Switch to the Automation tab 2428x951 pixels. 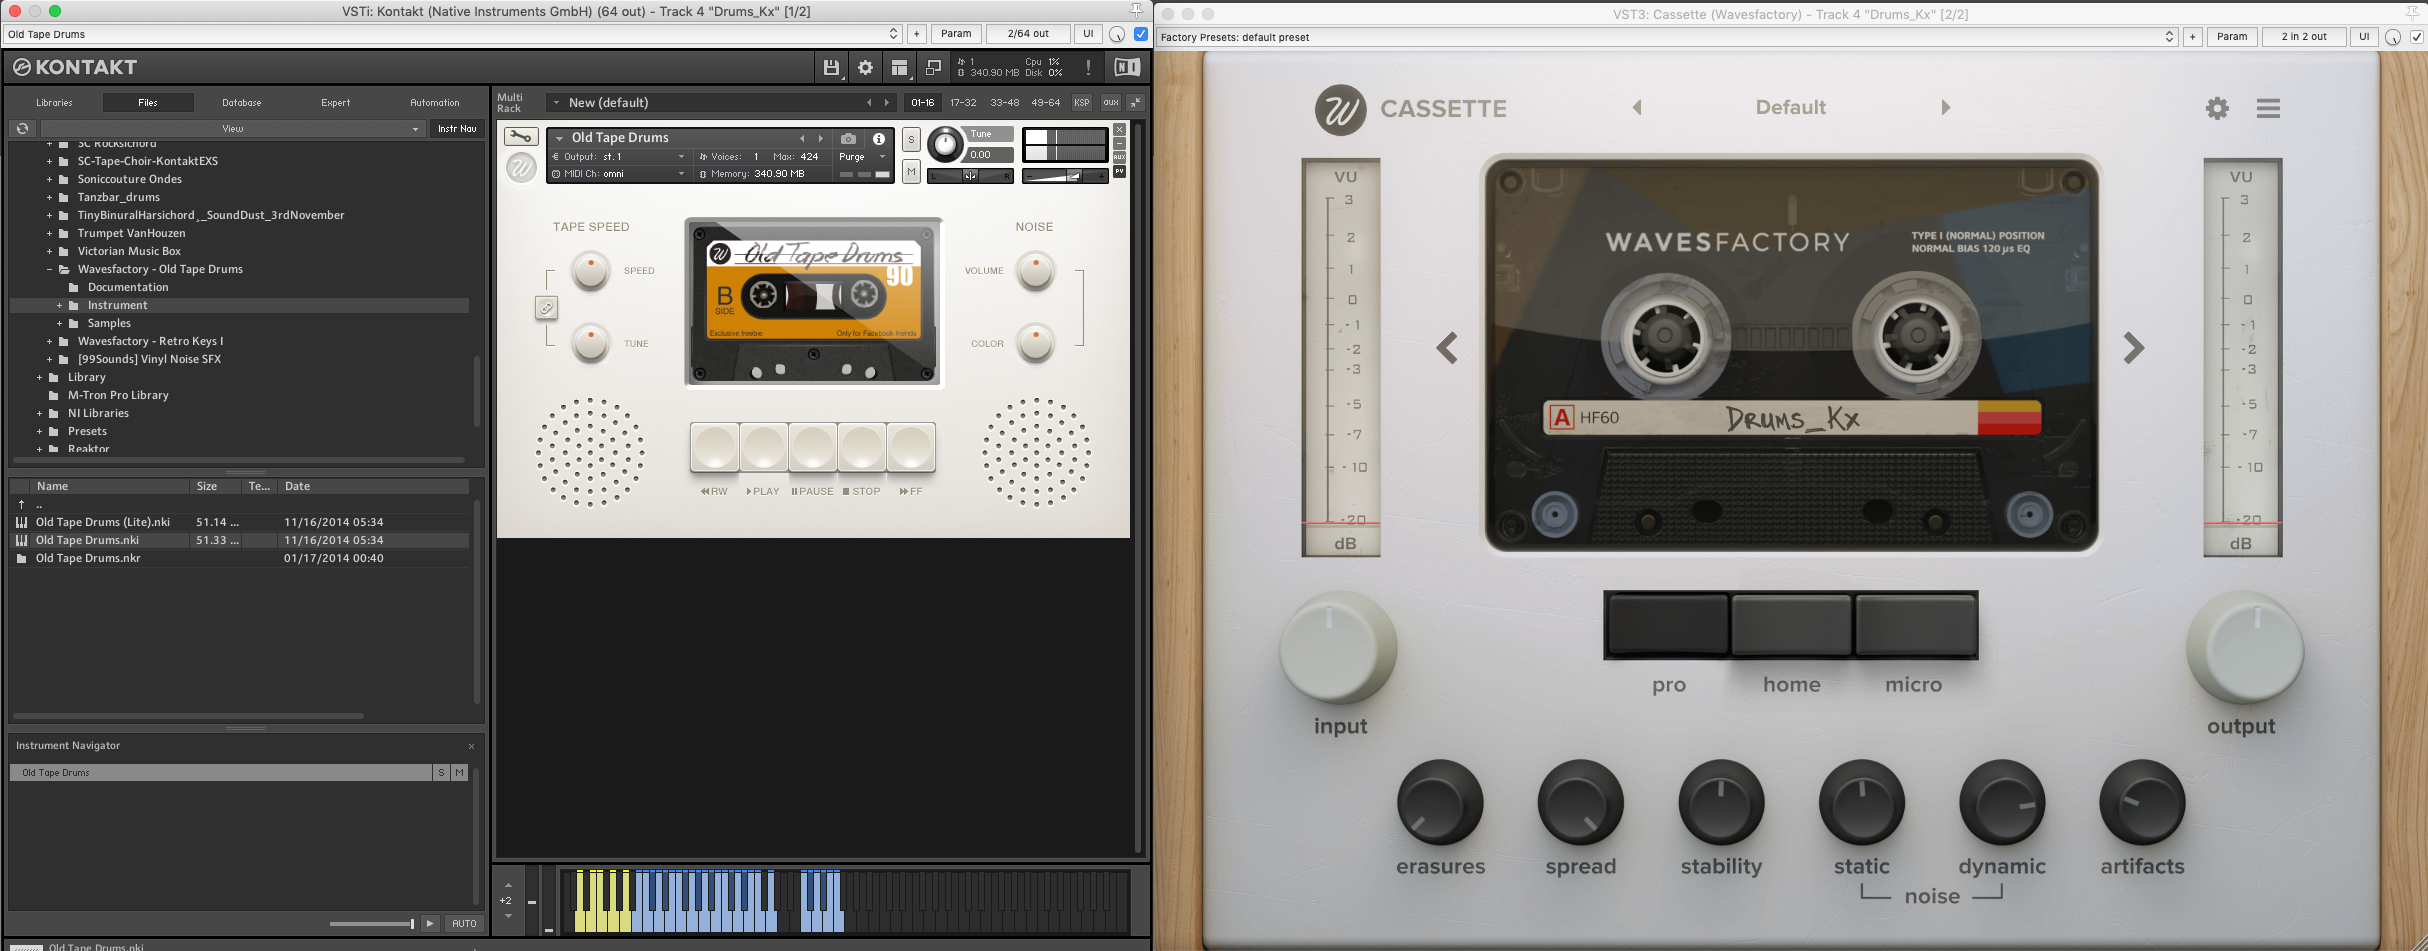tap(436, 102)
